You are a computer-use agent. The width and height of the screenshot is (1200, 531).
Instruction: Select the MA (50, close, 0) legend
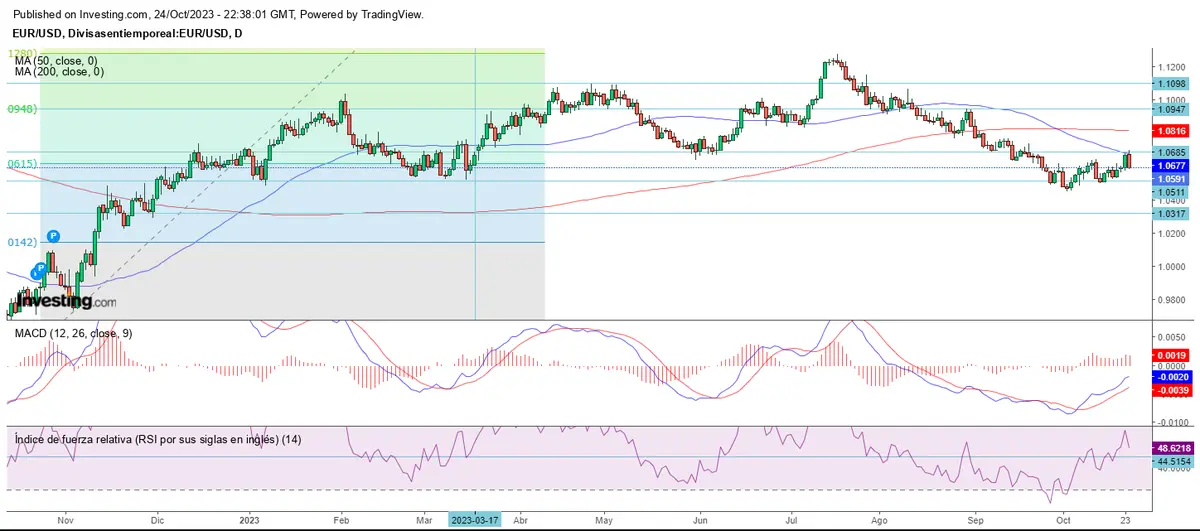(57, 60)
